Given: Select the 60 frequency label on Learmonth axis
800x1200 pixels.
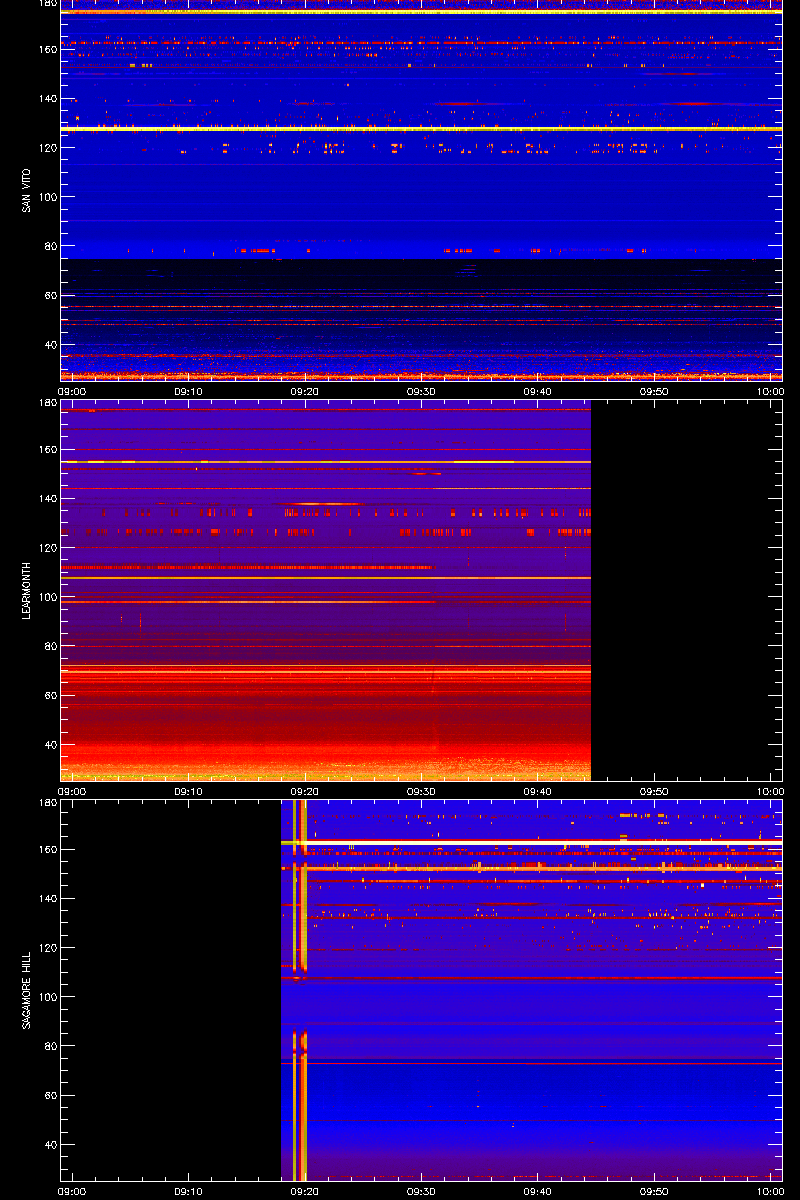Looking at the screenshot, I should tap(51, 695).
